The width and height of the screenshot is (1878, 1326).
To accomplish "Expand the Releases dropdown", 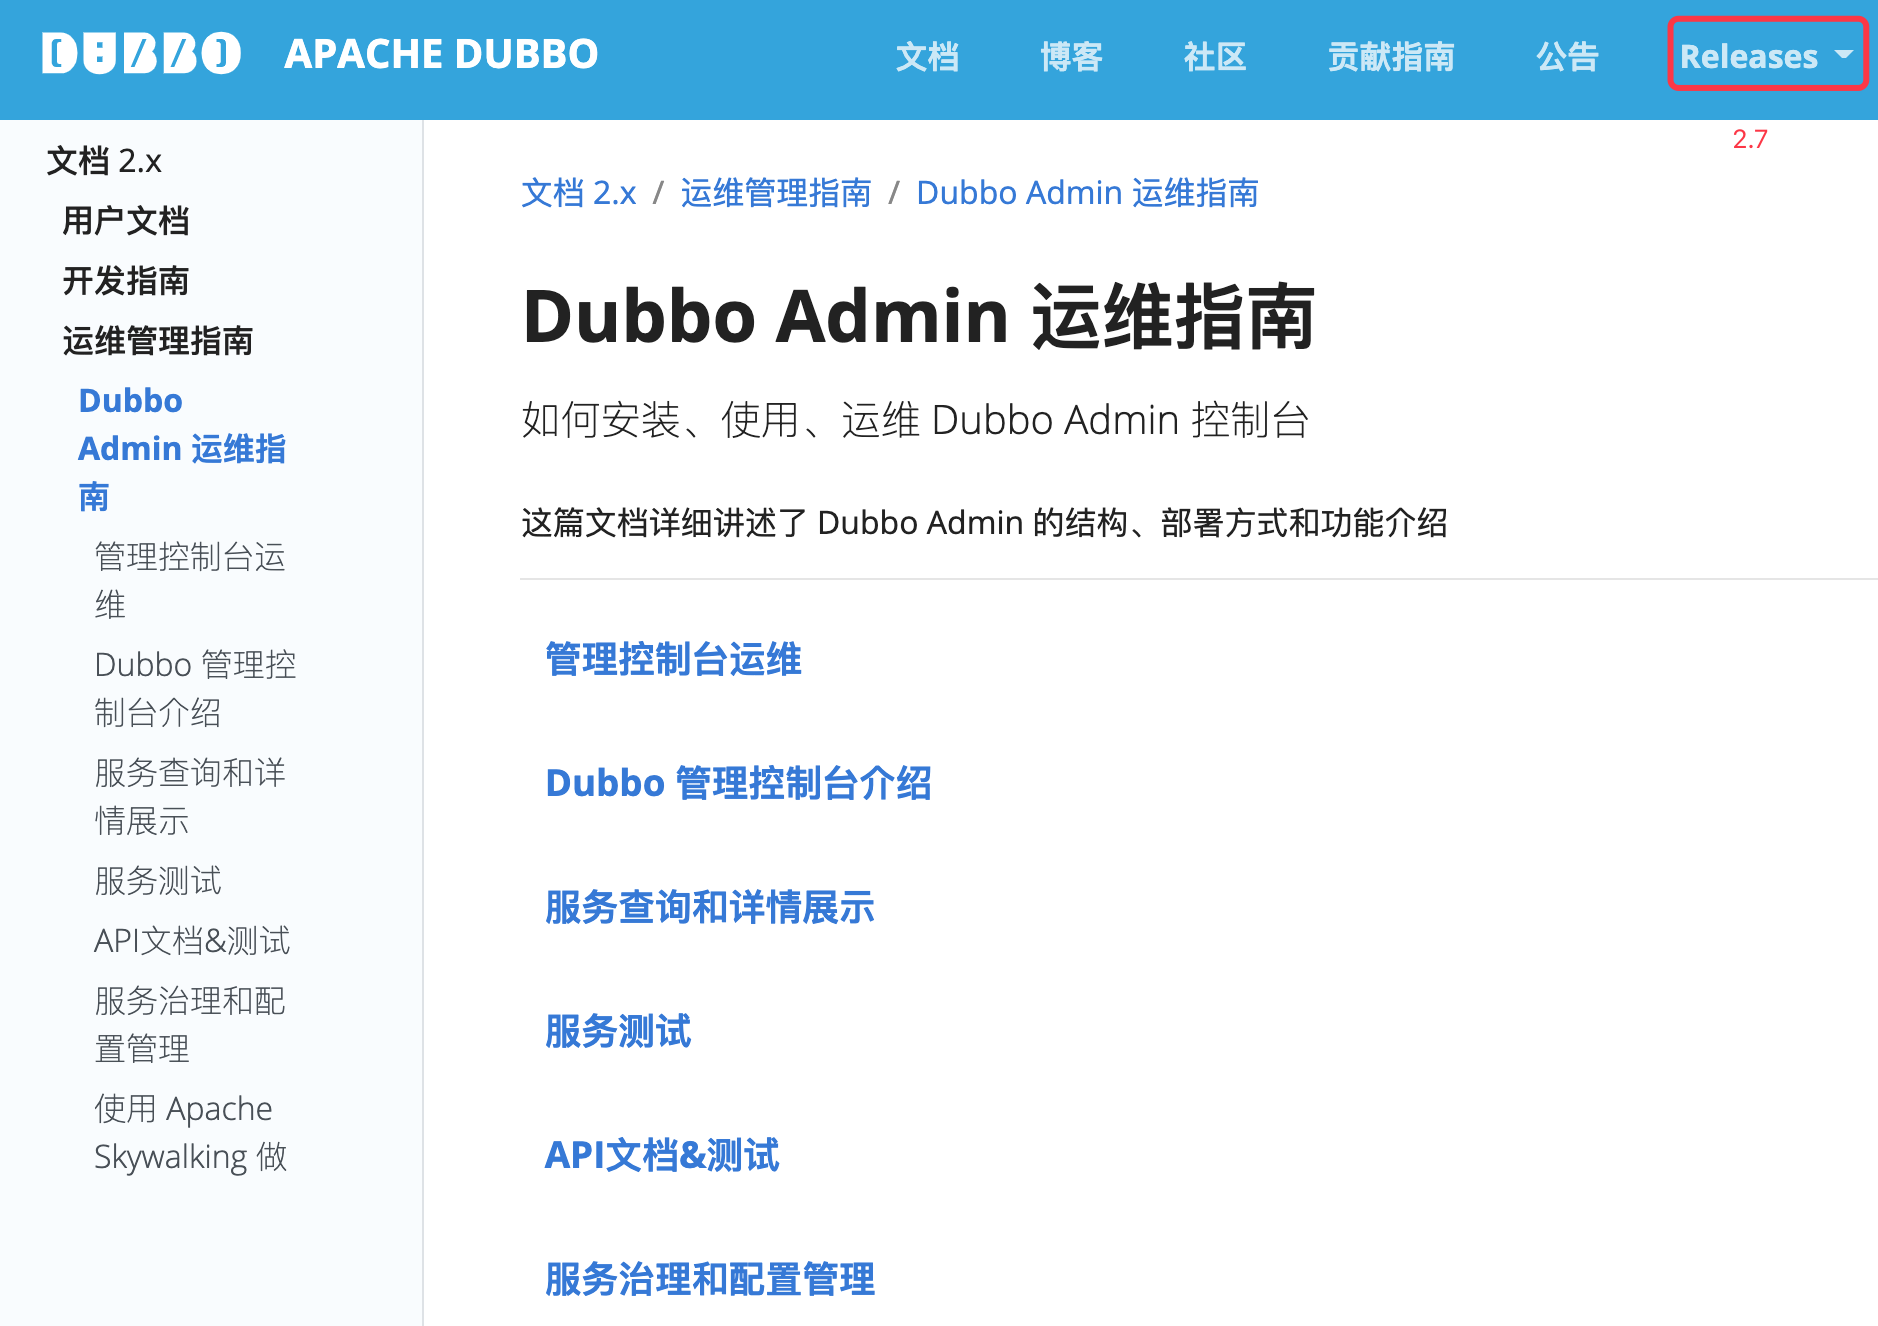I will 1766,56.
